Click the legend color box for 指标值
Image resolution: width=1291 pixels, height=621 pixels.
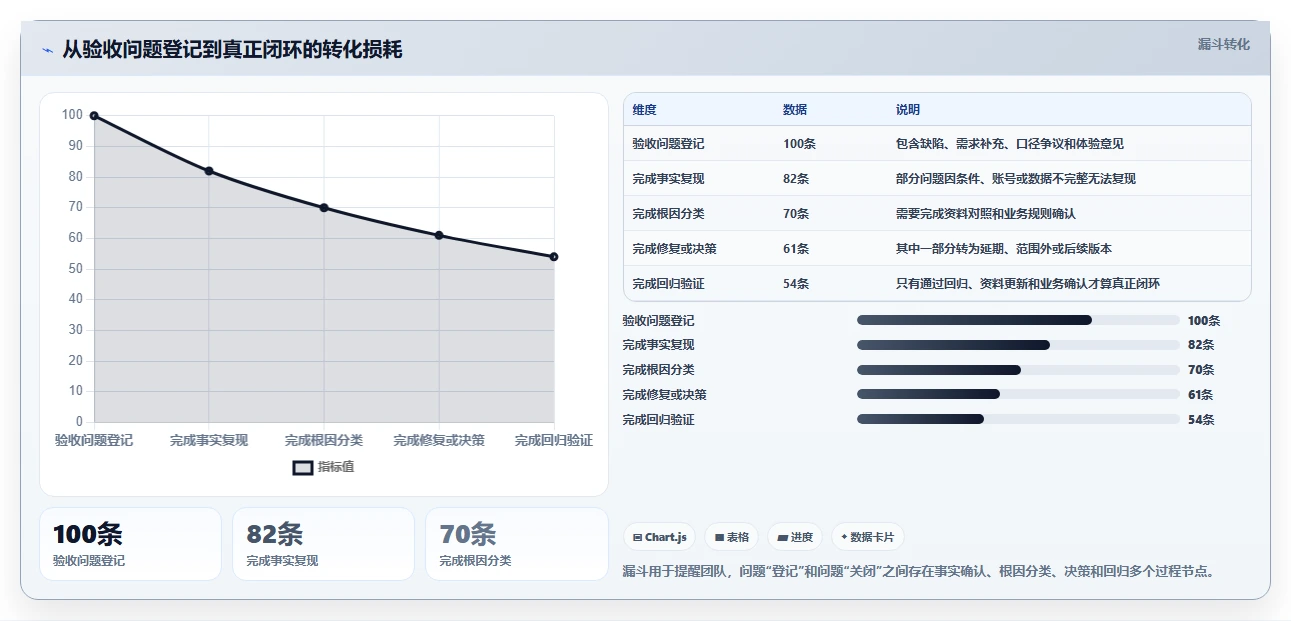tap(303, 467)
